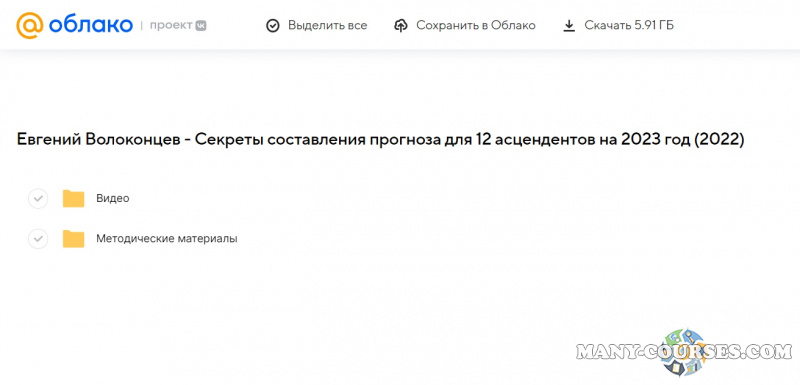800x385 pixels.
Task: Click the cloud upload icon
Action: click(x=401, y=25)
